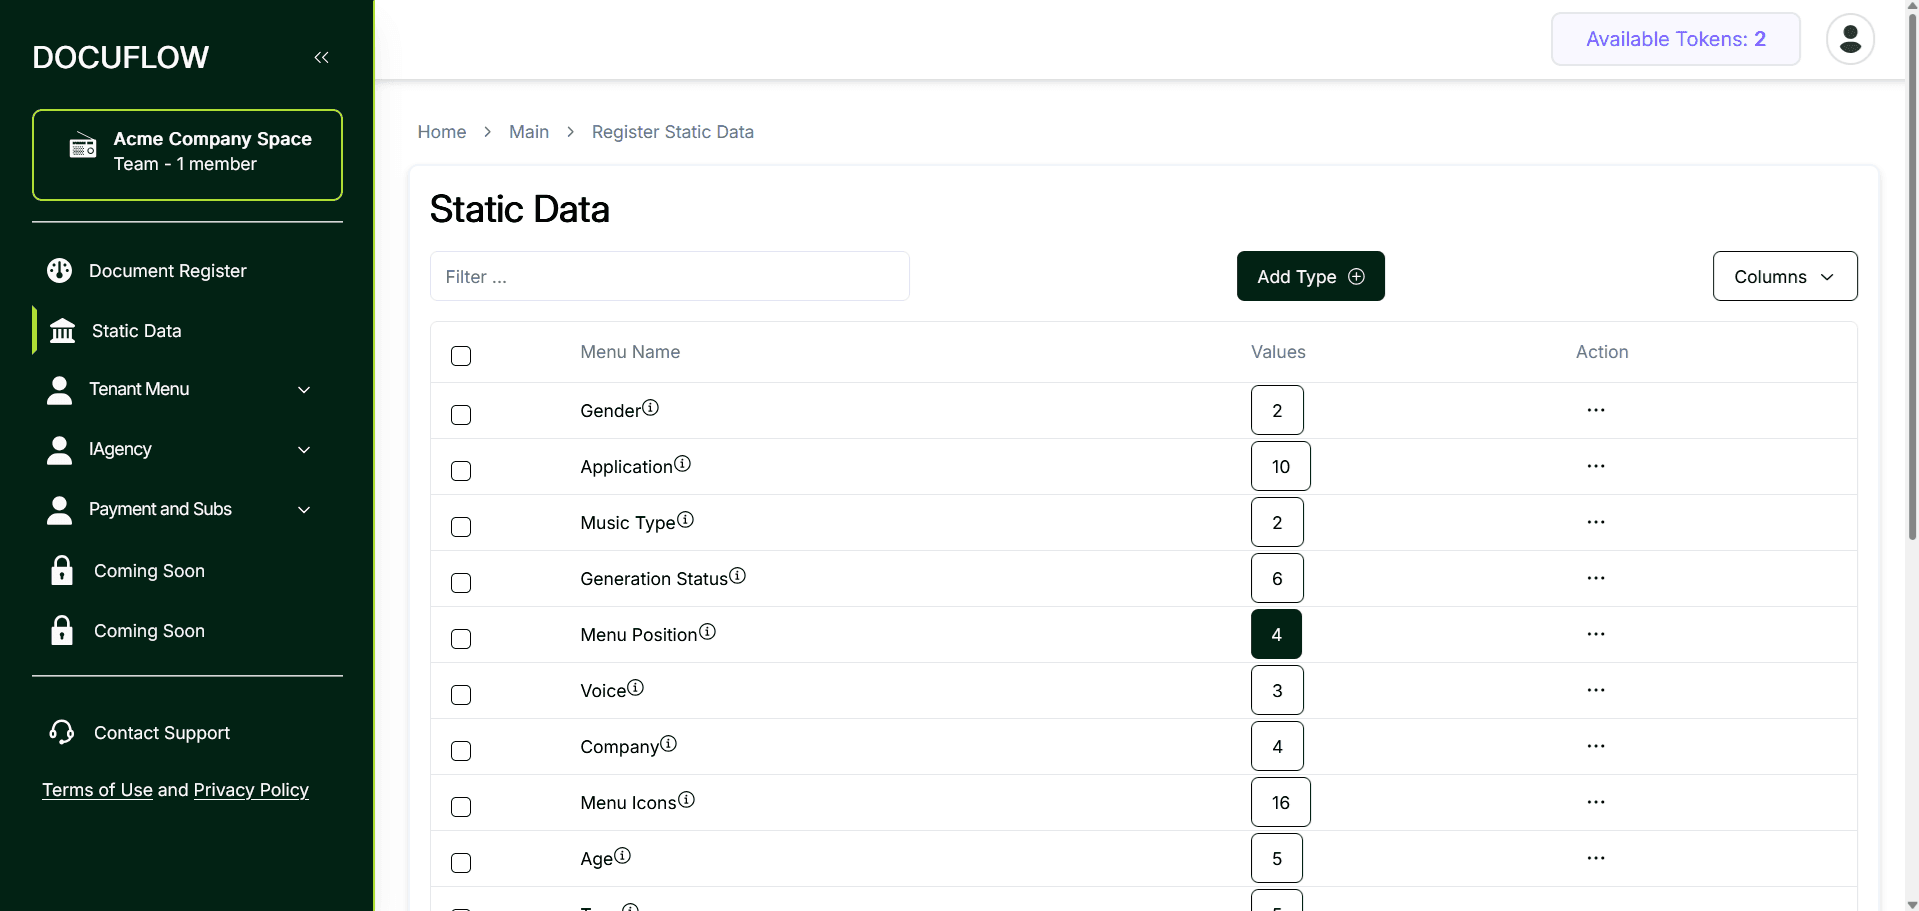The width and height of the screenshot is (1919, 911).
Task: Click the page's vertical scrollbar
Action: (x=1912, y=300)
